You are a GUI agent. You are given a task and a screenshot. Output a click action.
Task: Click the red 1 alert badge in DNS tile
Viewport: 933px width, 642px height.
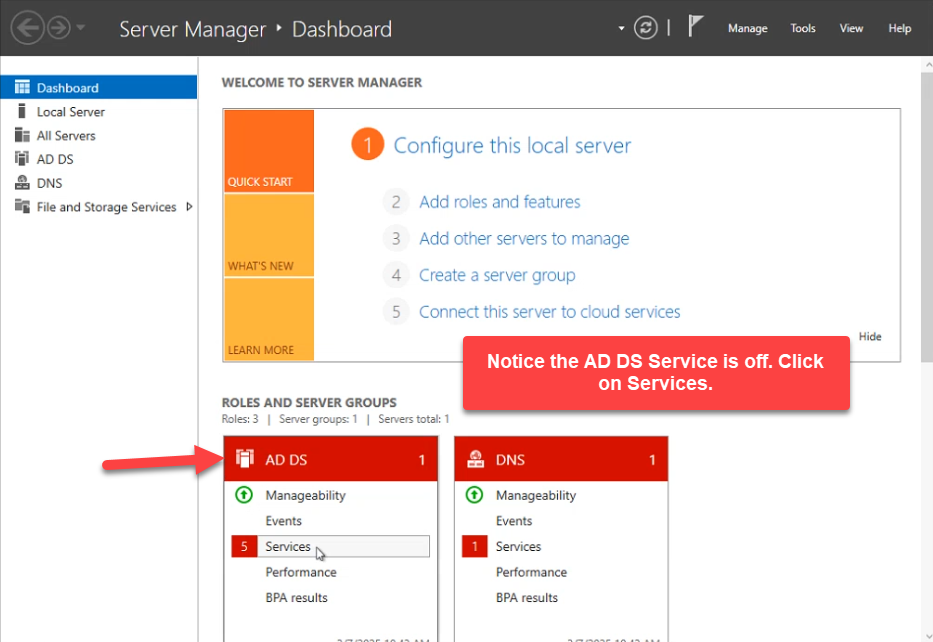[x=474, y=546]
